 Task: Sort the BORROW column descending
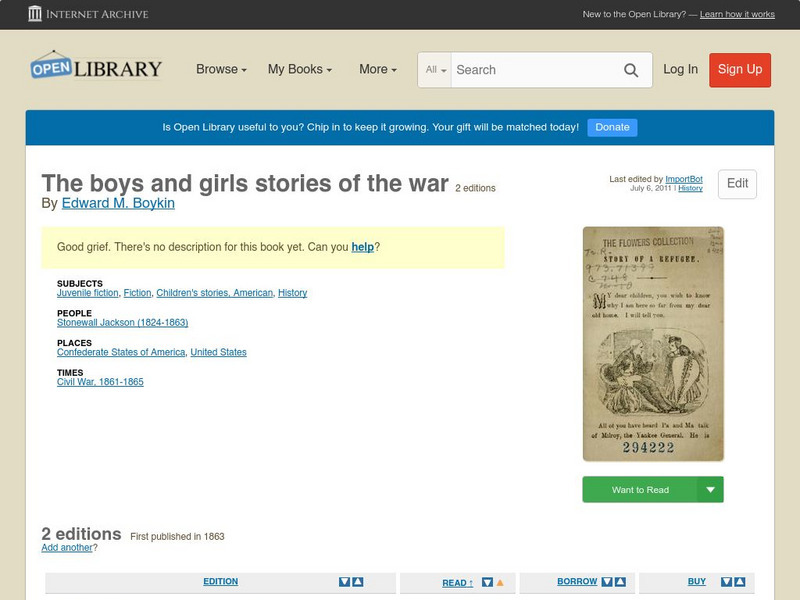pyautogui.click(x=605, y=582)
